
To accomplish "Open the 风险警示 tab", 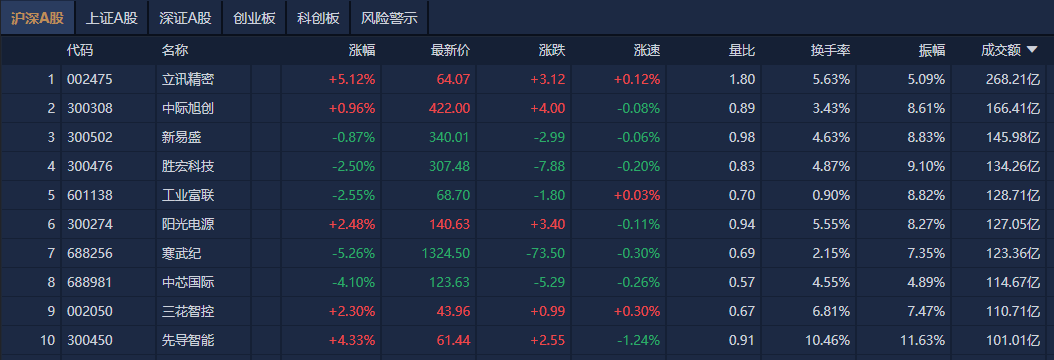I will 389,18.
